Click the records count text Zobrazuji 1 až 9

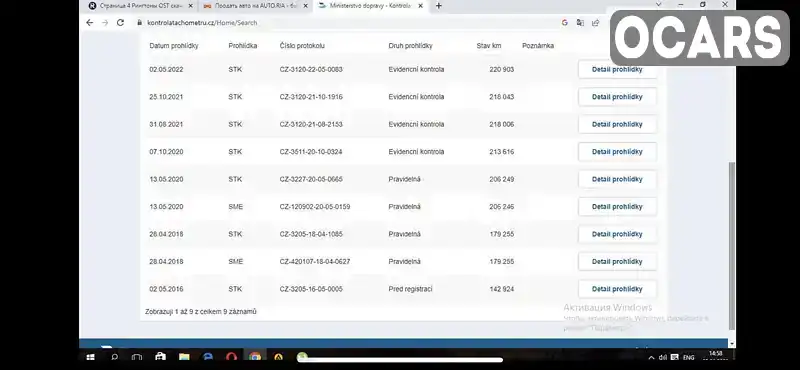click(201, 311)
